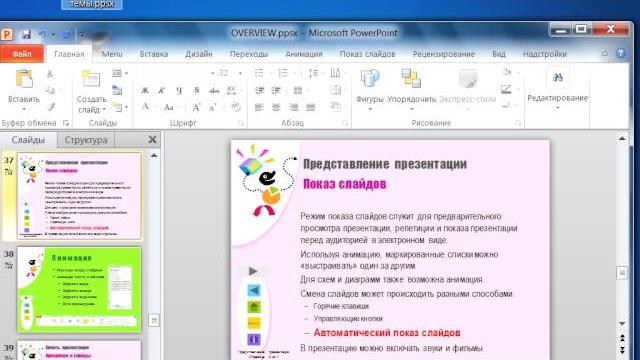The image size is (640, 360).
Task: Open the Change Case Aa dropdown
Action: [x=170, y=107]
